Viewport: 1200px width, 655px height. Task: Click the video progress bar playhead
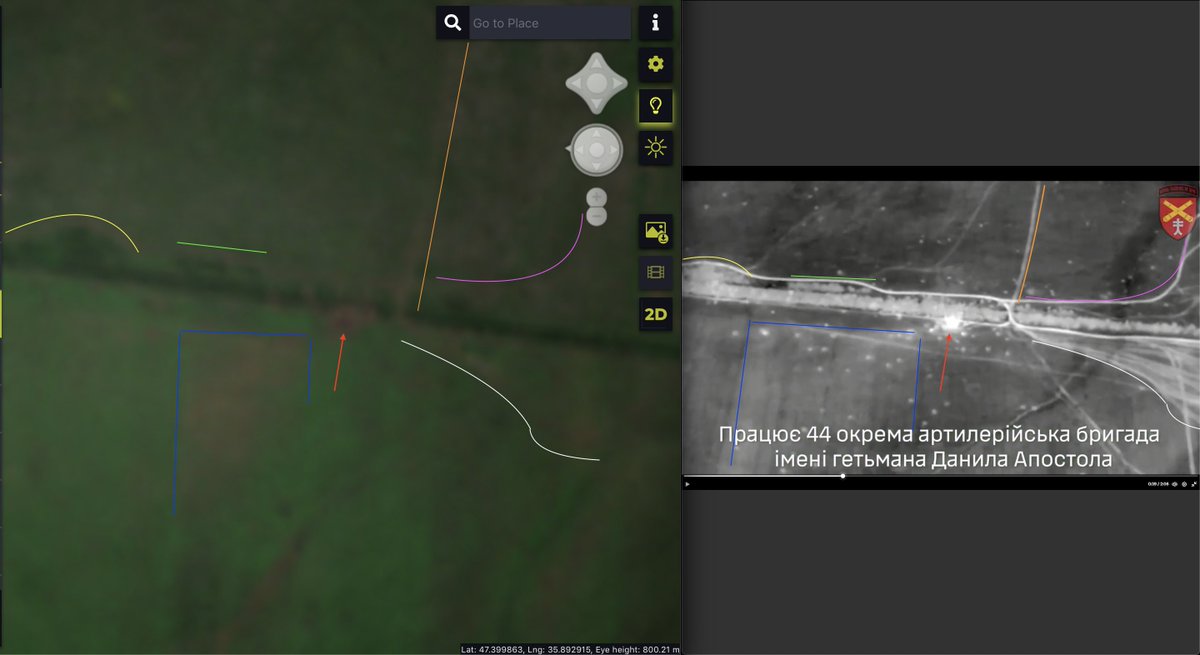[x=843, y=479]
